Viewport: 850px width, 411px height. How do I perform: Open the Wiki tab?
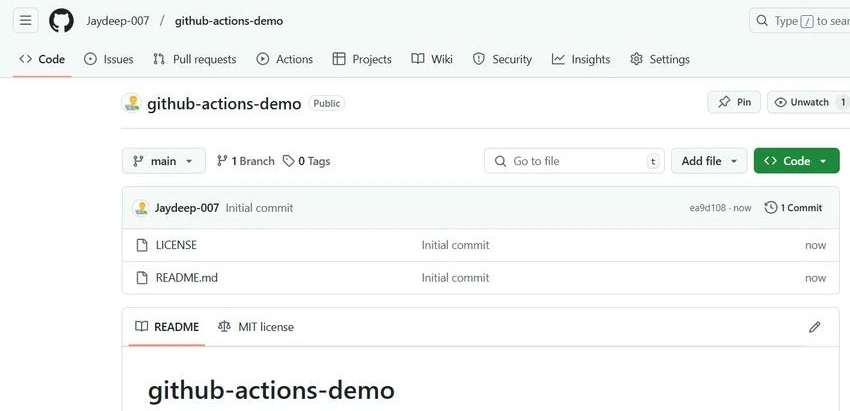tap(432, 59)
